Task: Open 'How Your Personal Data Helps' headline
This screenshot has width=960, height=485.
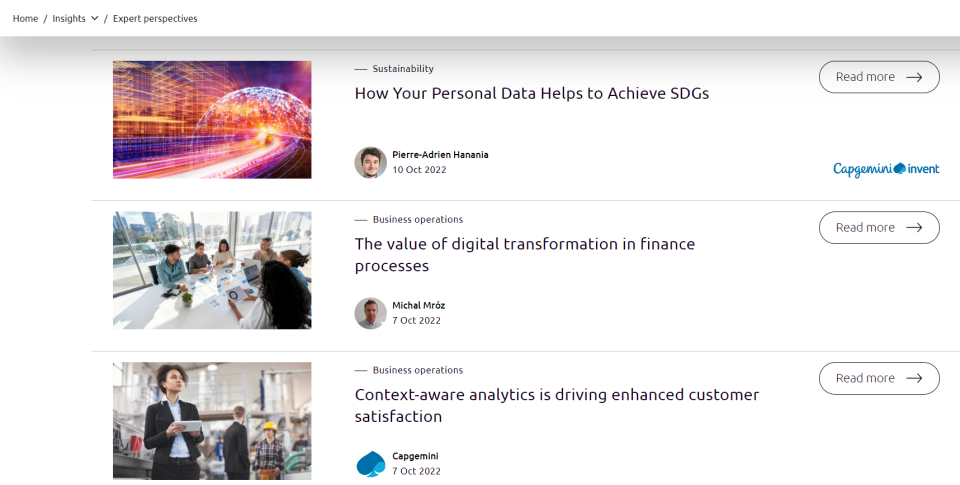Action: coord(532,93)
